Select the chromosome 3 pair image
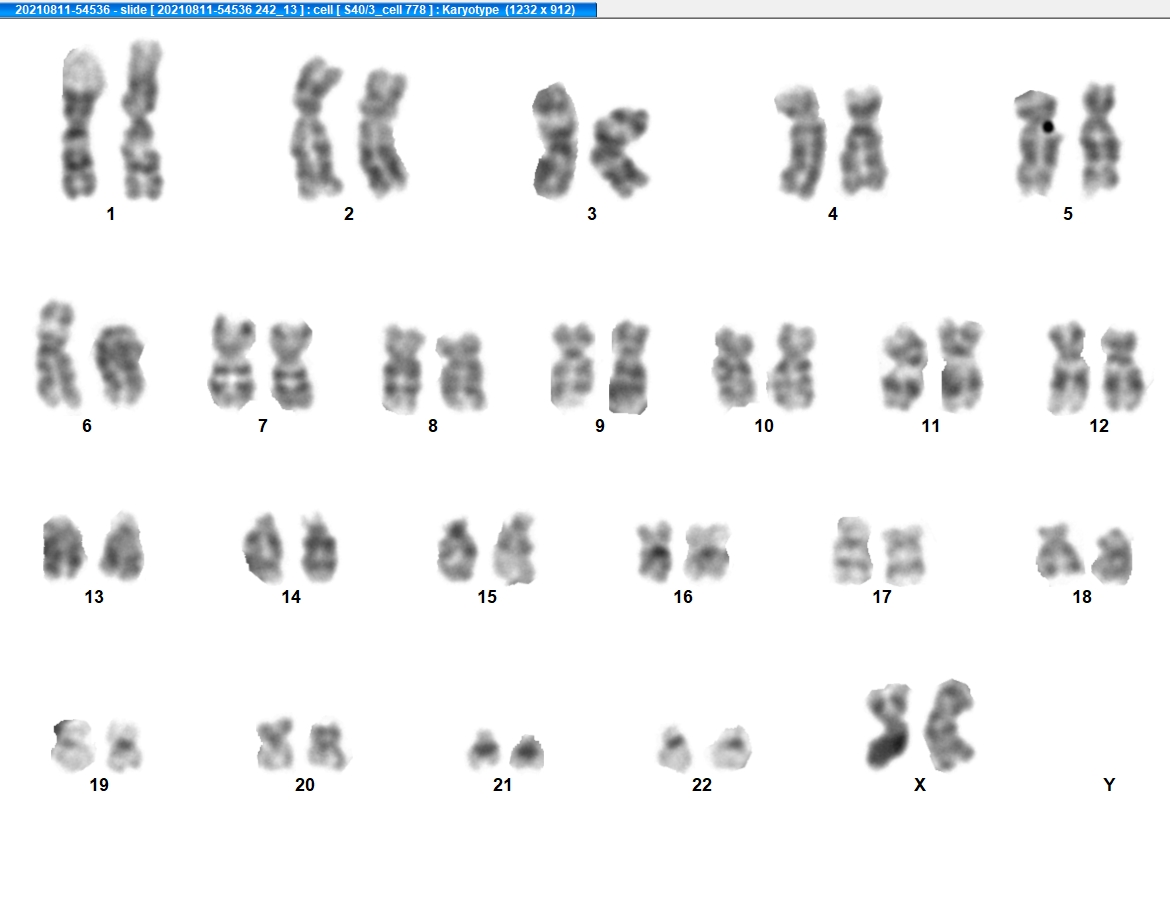1170x899 pixels. [x=590, y=141]
